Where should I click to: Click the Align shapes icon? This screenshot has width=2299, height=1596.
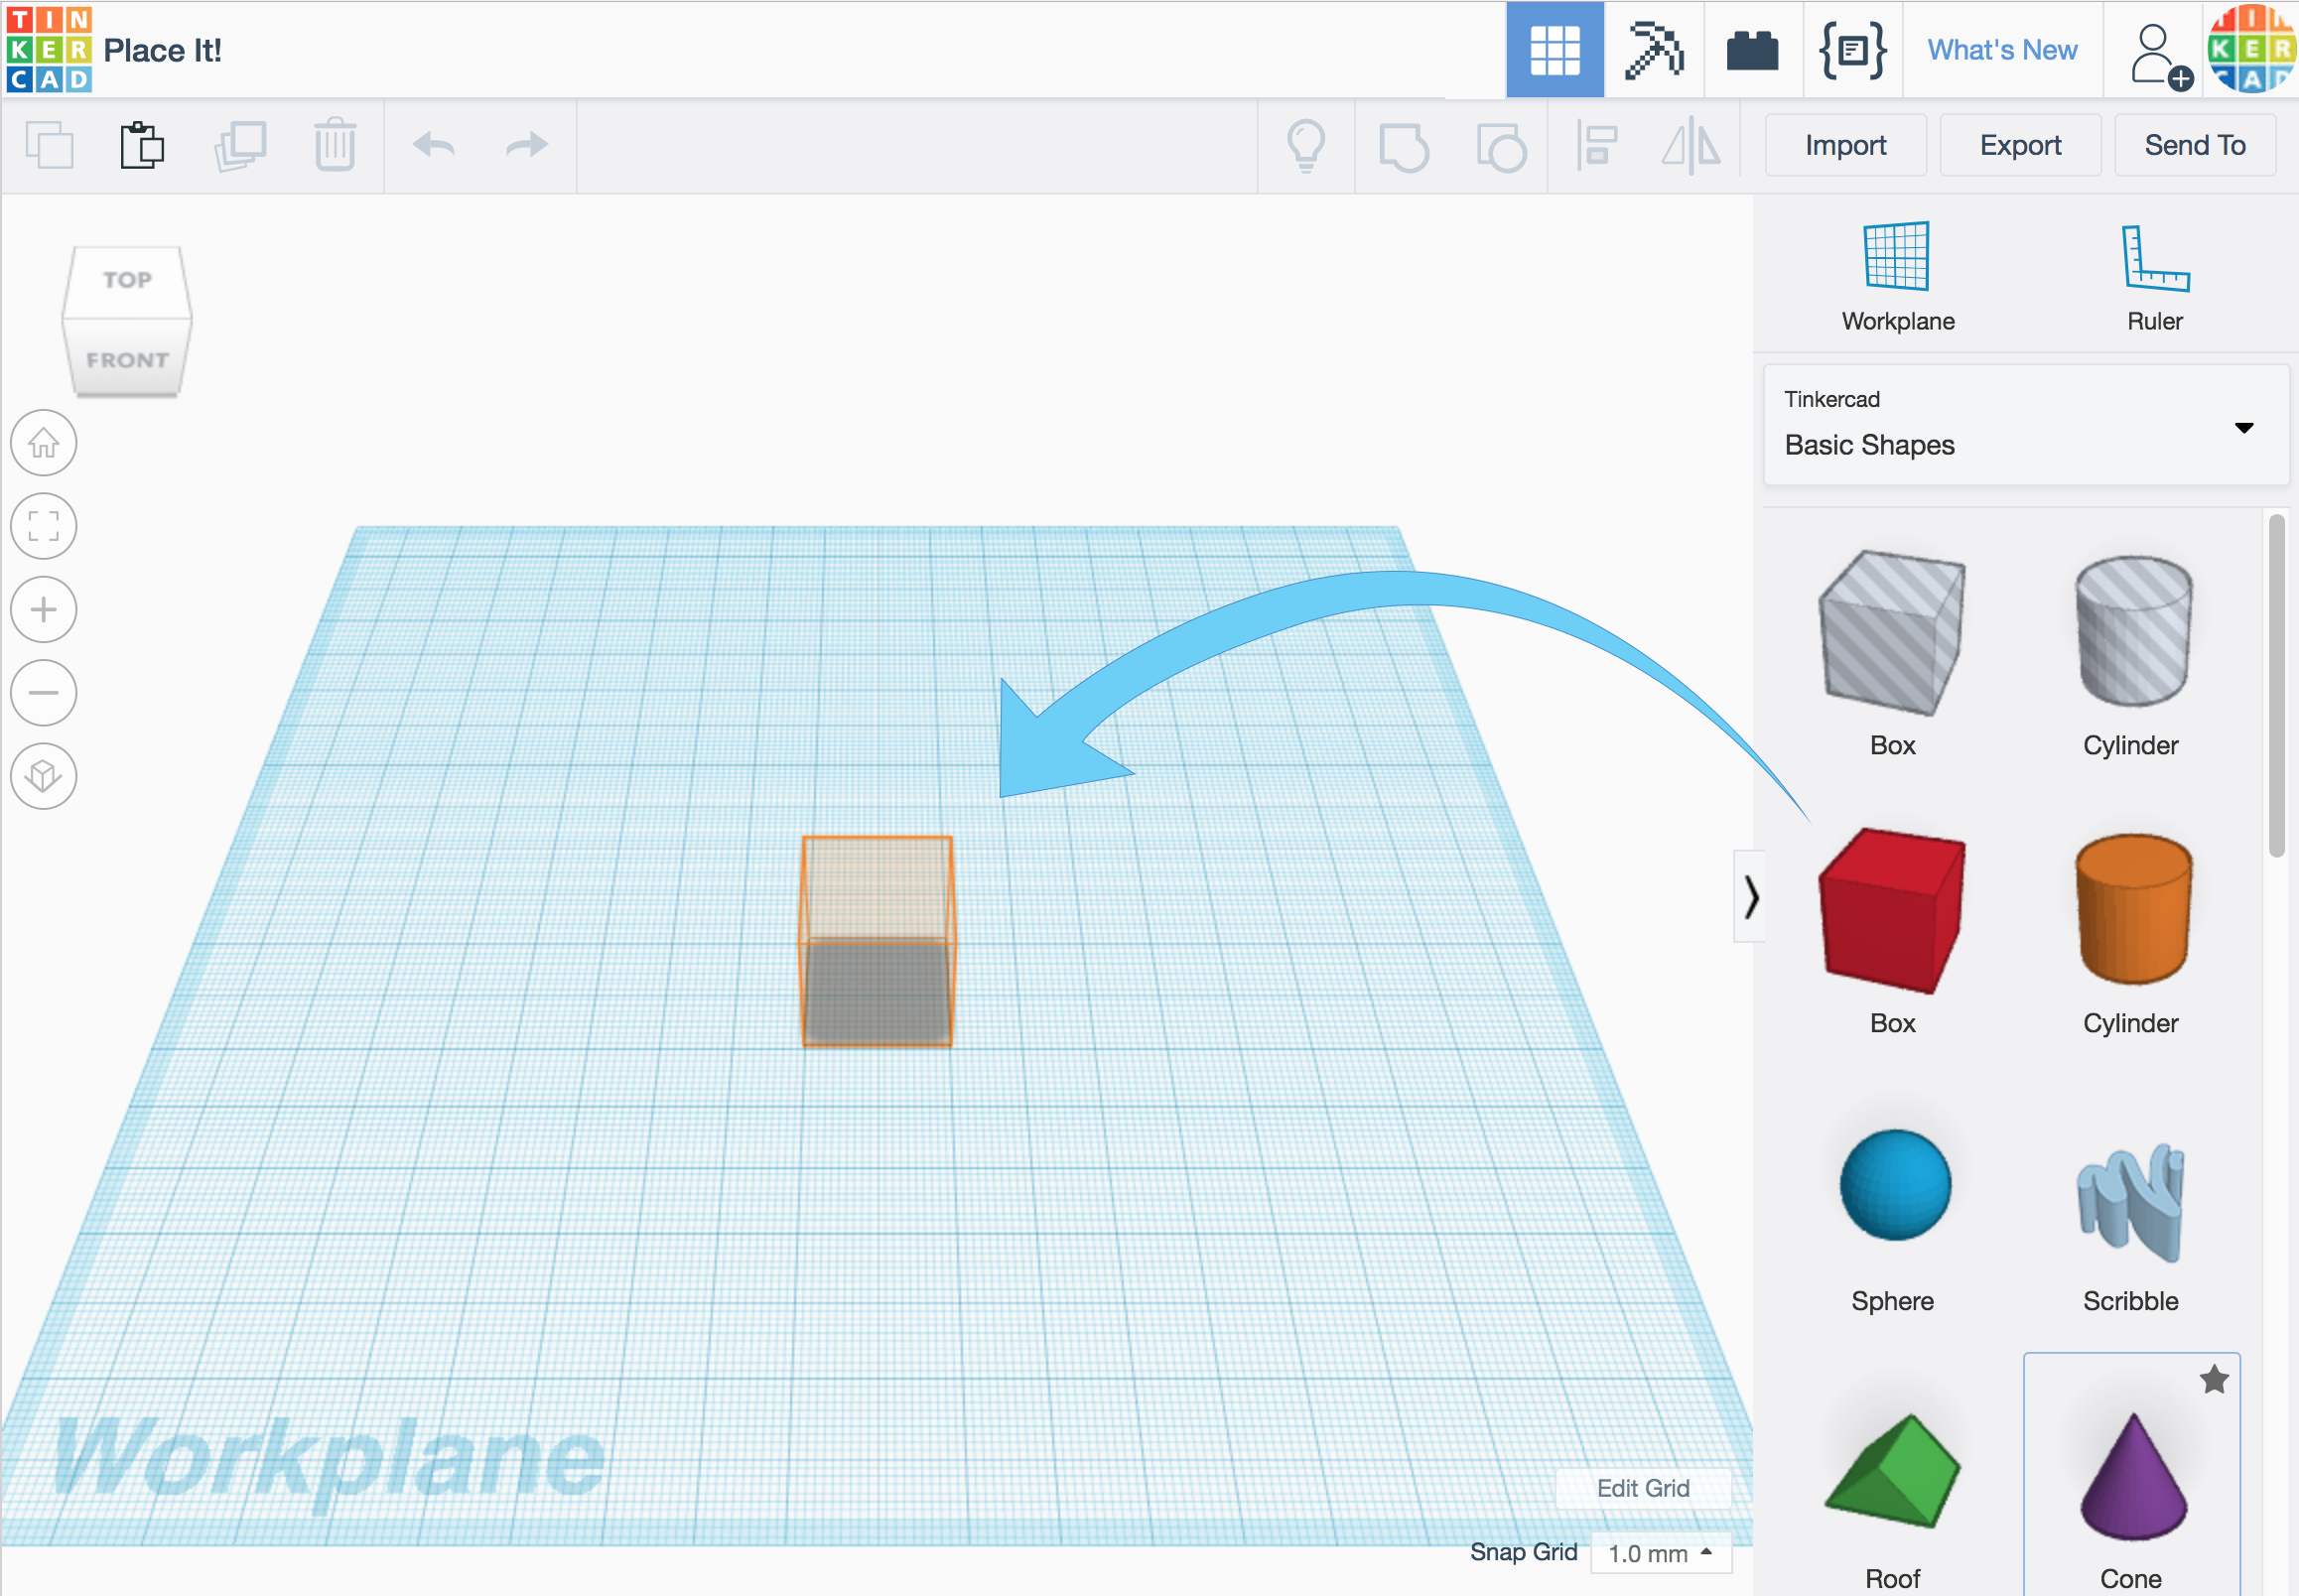coord(1598,147)
